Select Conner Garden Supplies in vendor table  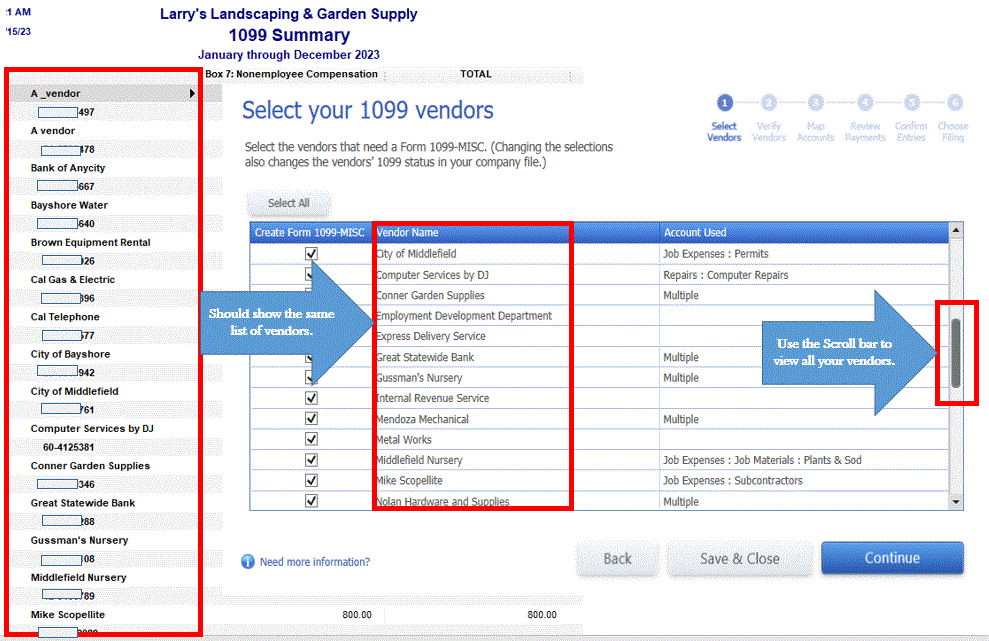pos(430,295)
